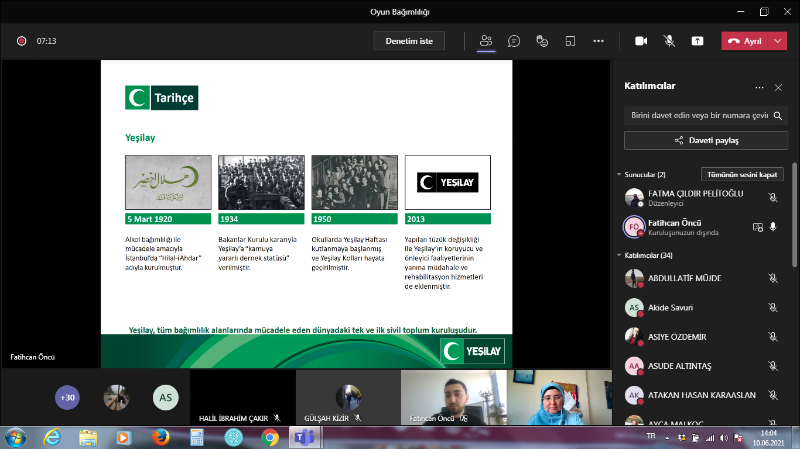Click the search magnifier icon in Katılımcılar
Image resolution: width=800 pixels, height=449 pixels.
(778, 115)
